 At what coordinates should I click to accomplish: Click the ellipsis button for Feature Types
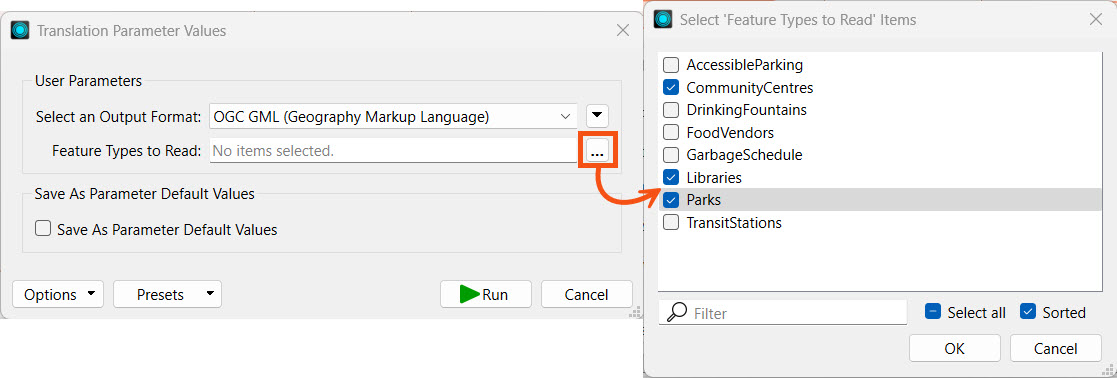[x=597, y=150]
